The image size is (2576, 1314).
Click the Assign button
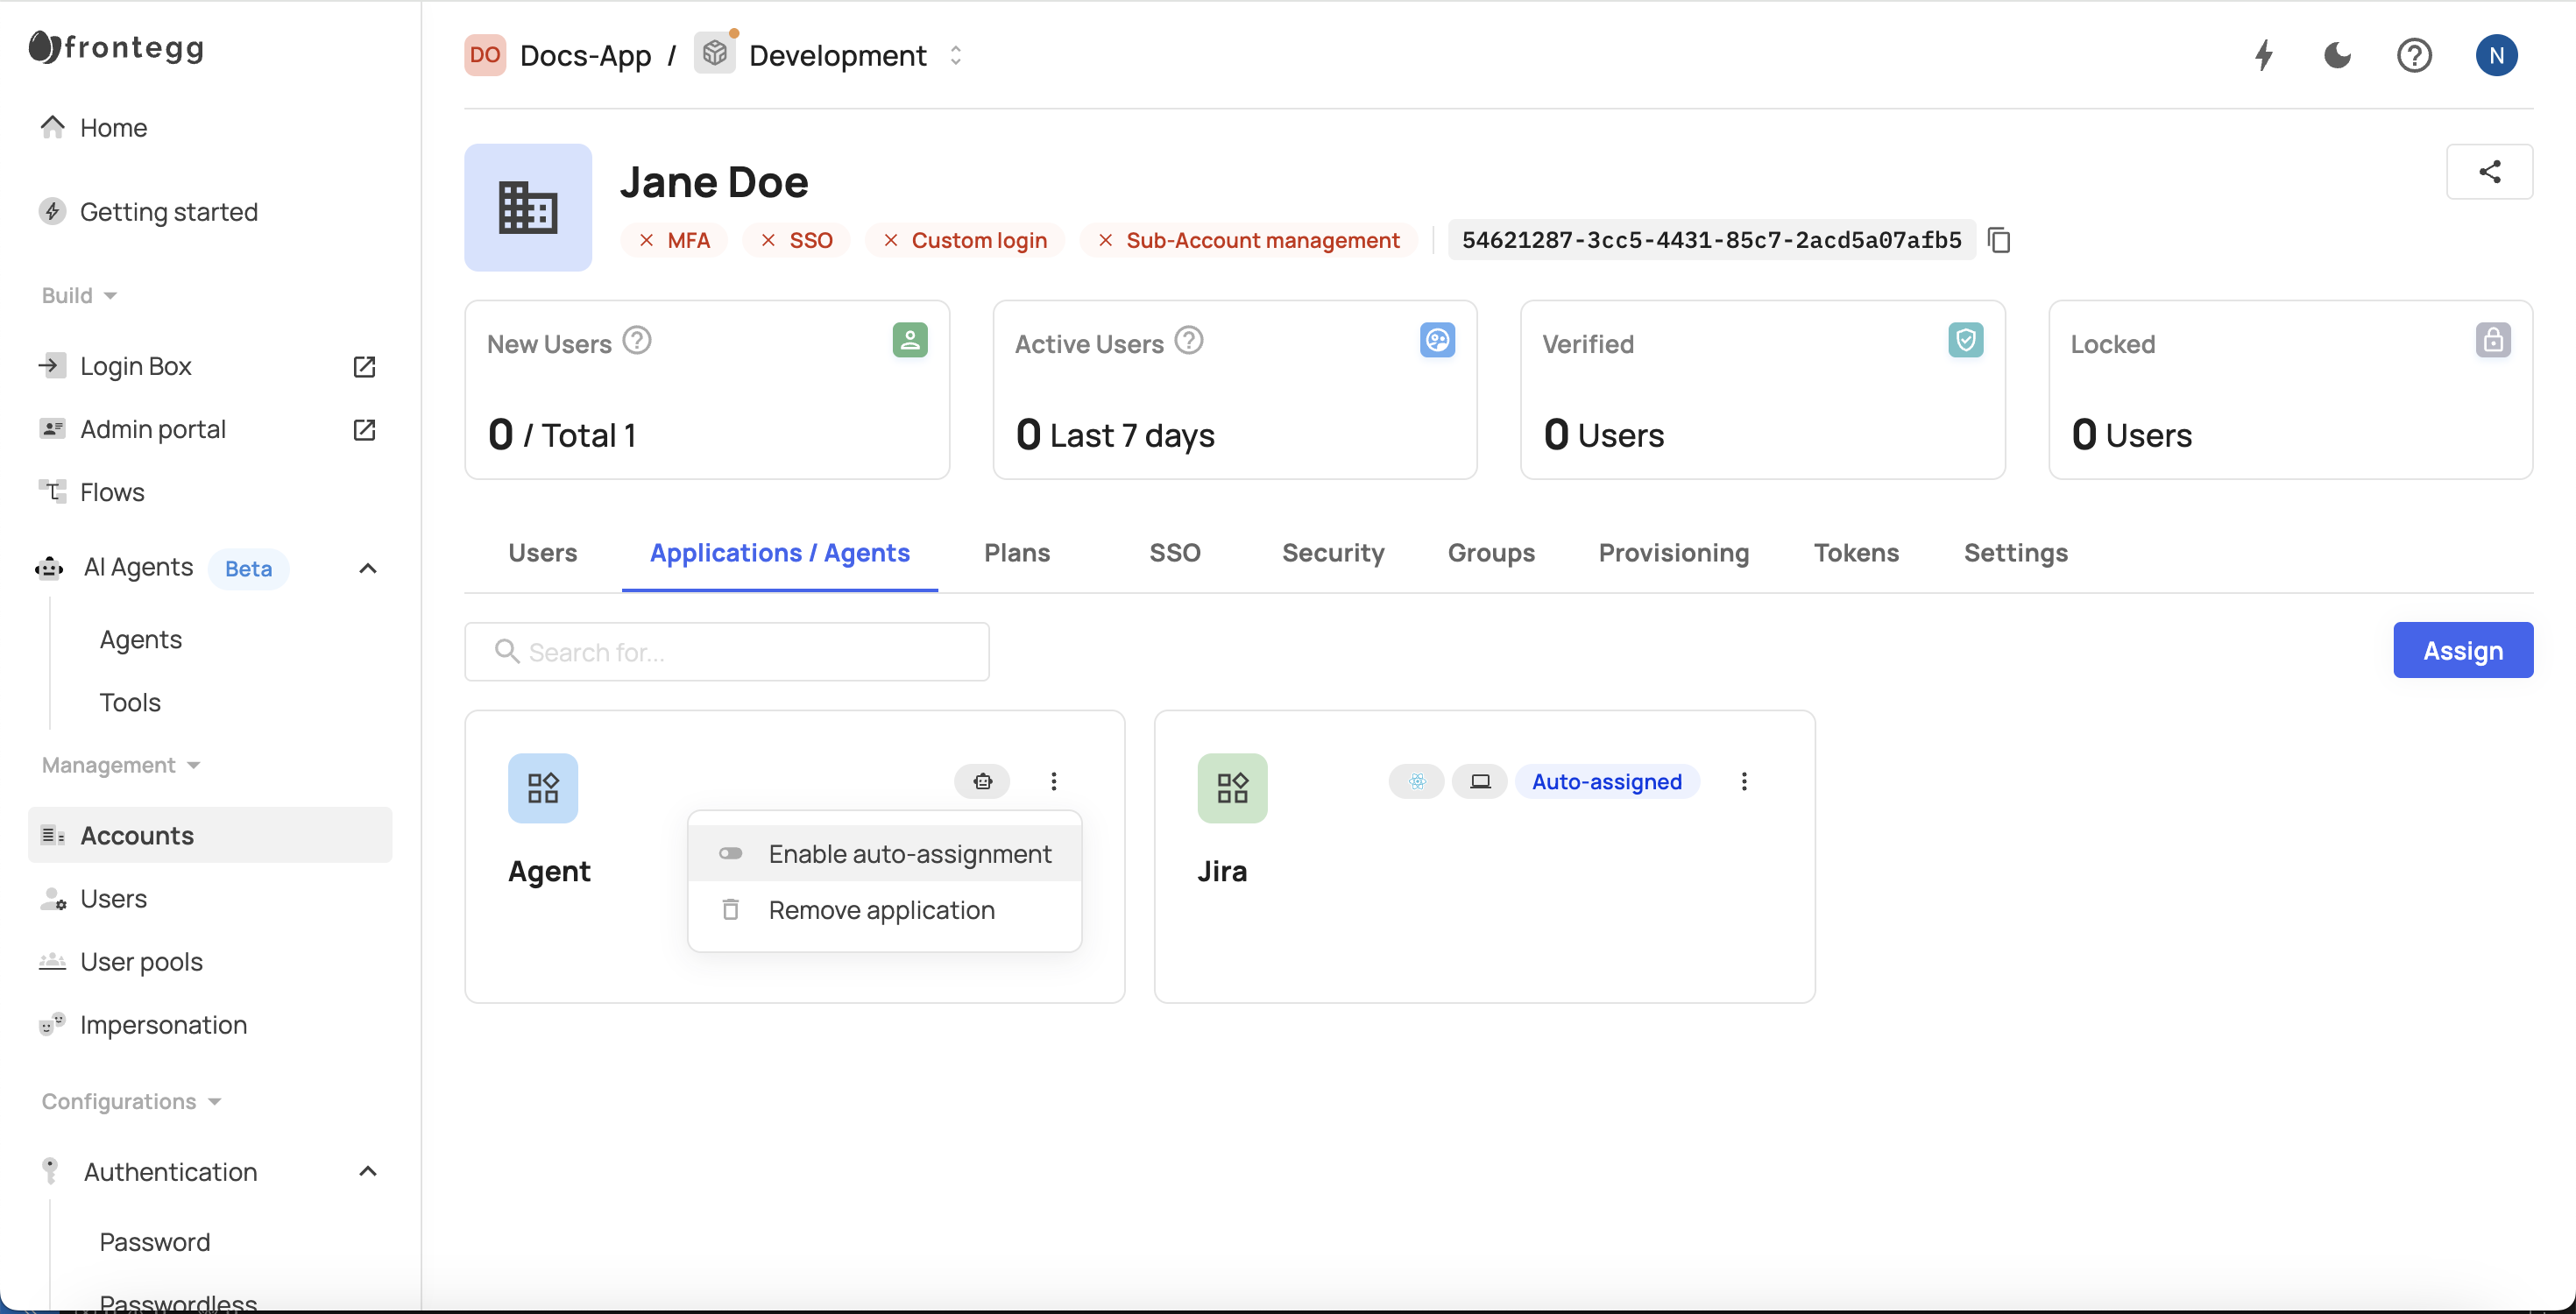(2463, 649)
